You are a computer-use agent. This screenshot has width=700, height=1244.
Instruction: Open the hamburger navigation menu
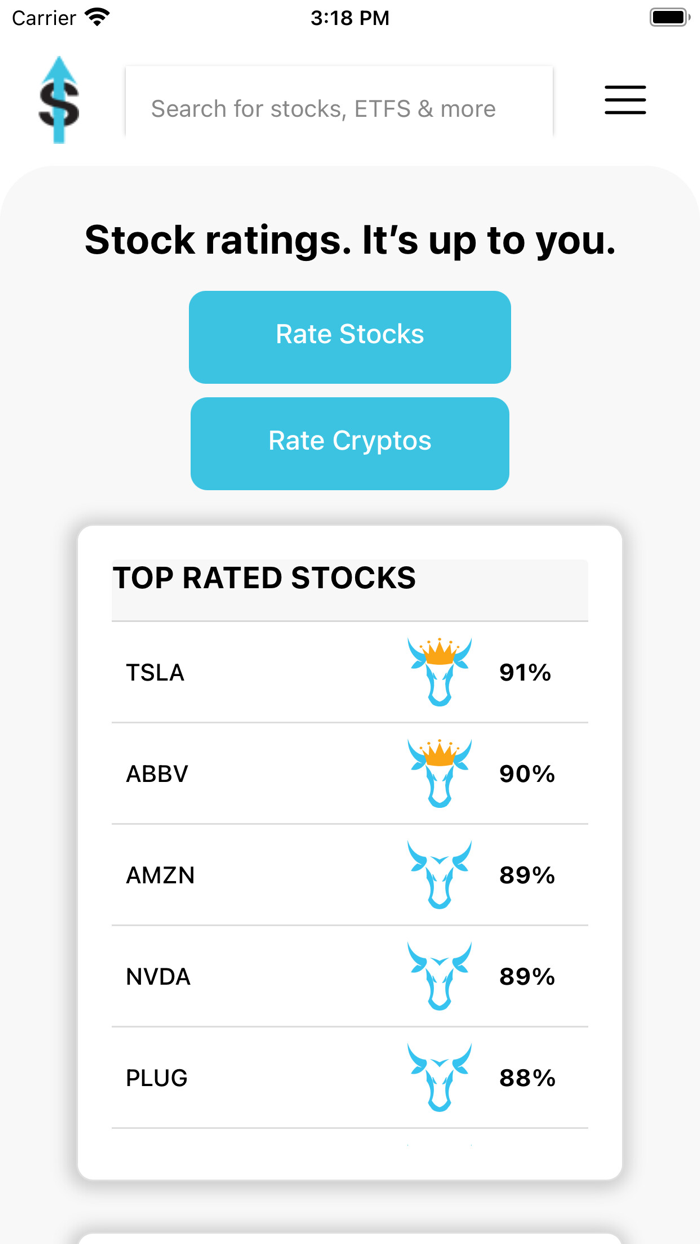[x=625, y=100]
